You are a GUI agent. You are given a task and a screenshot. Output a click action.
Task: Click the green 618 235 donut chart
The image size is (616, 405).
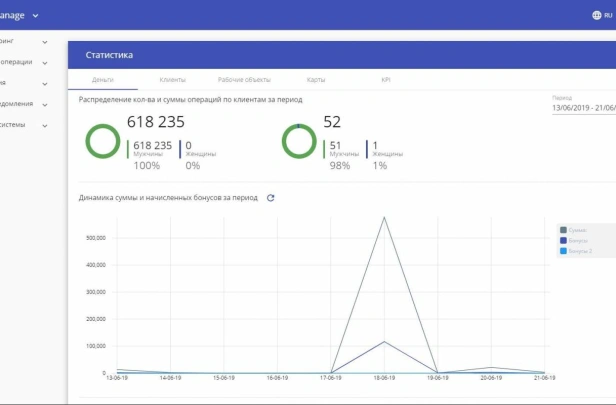point(103,141)
